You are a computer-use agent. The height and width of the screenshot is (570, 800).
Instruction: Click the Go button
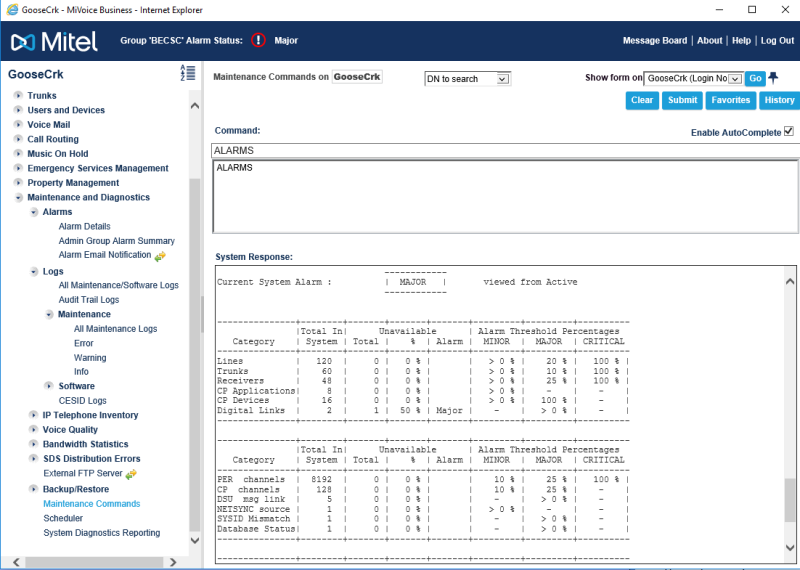tap(755, 78)
